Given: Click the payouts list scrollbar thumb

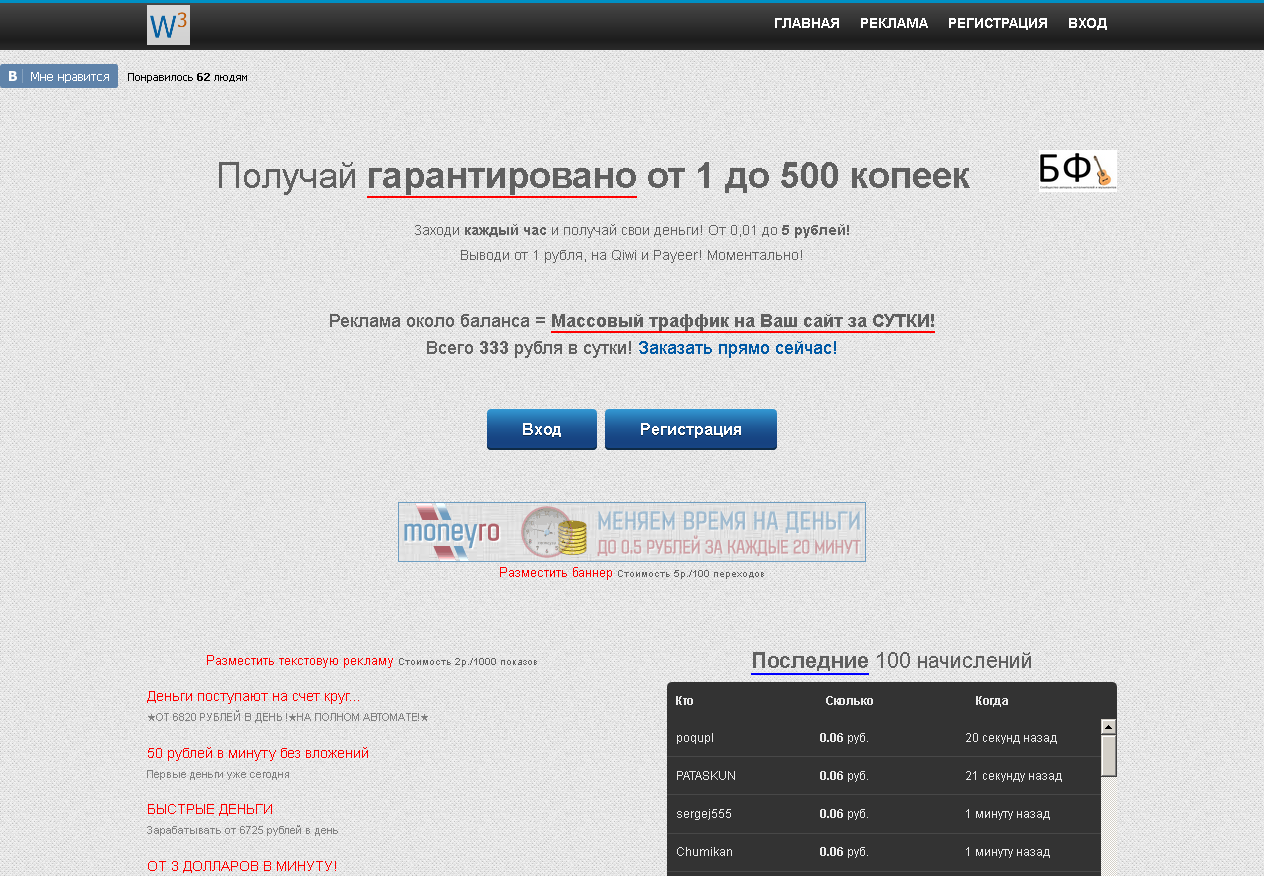Looking at the screenshot, I should tap(1108, 756).
